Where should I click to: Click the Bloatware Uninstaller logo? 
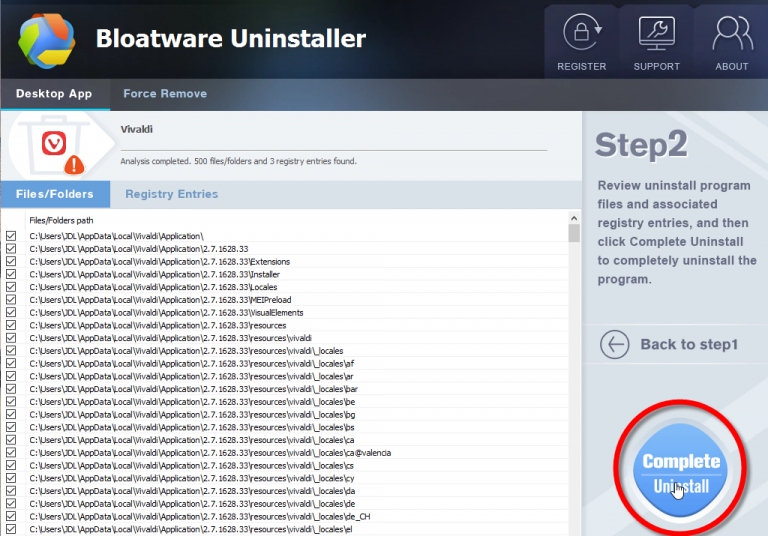pyautogui.click(x=47, y=41)
